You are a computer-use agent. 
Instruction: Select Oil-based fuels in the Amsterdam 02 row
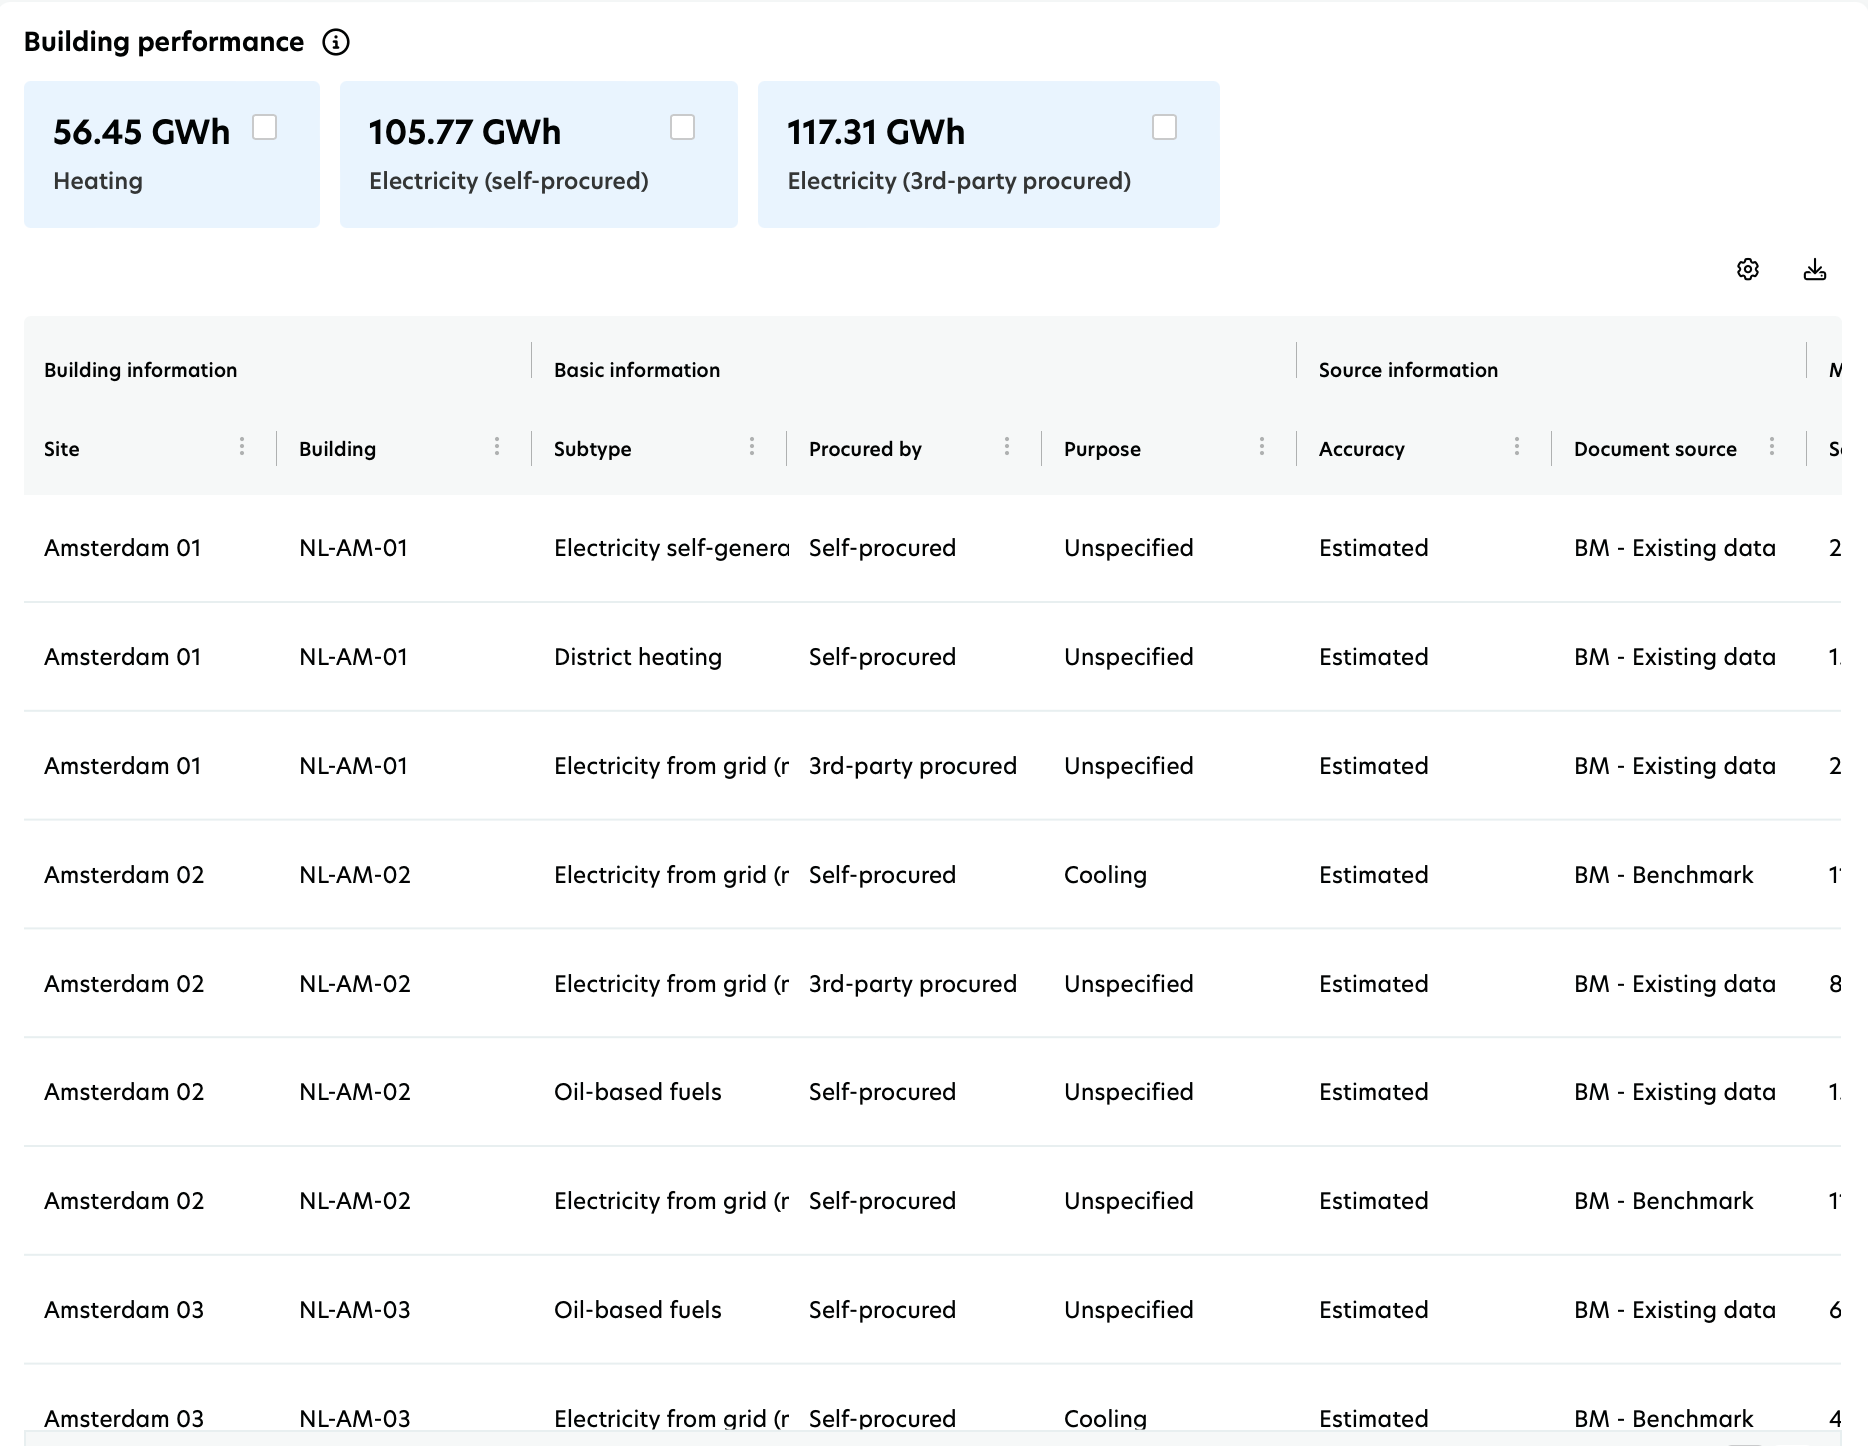click(x=638, y=1092)
